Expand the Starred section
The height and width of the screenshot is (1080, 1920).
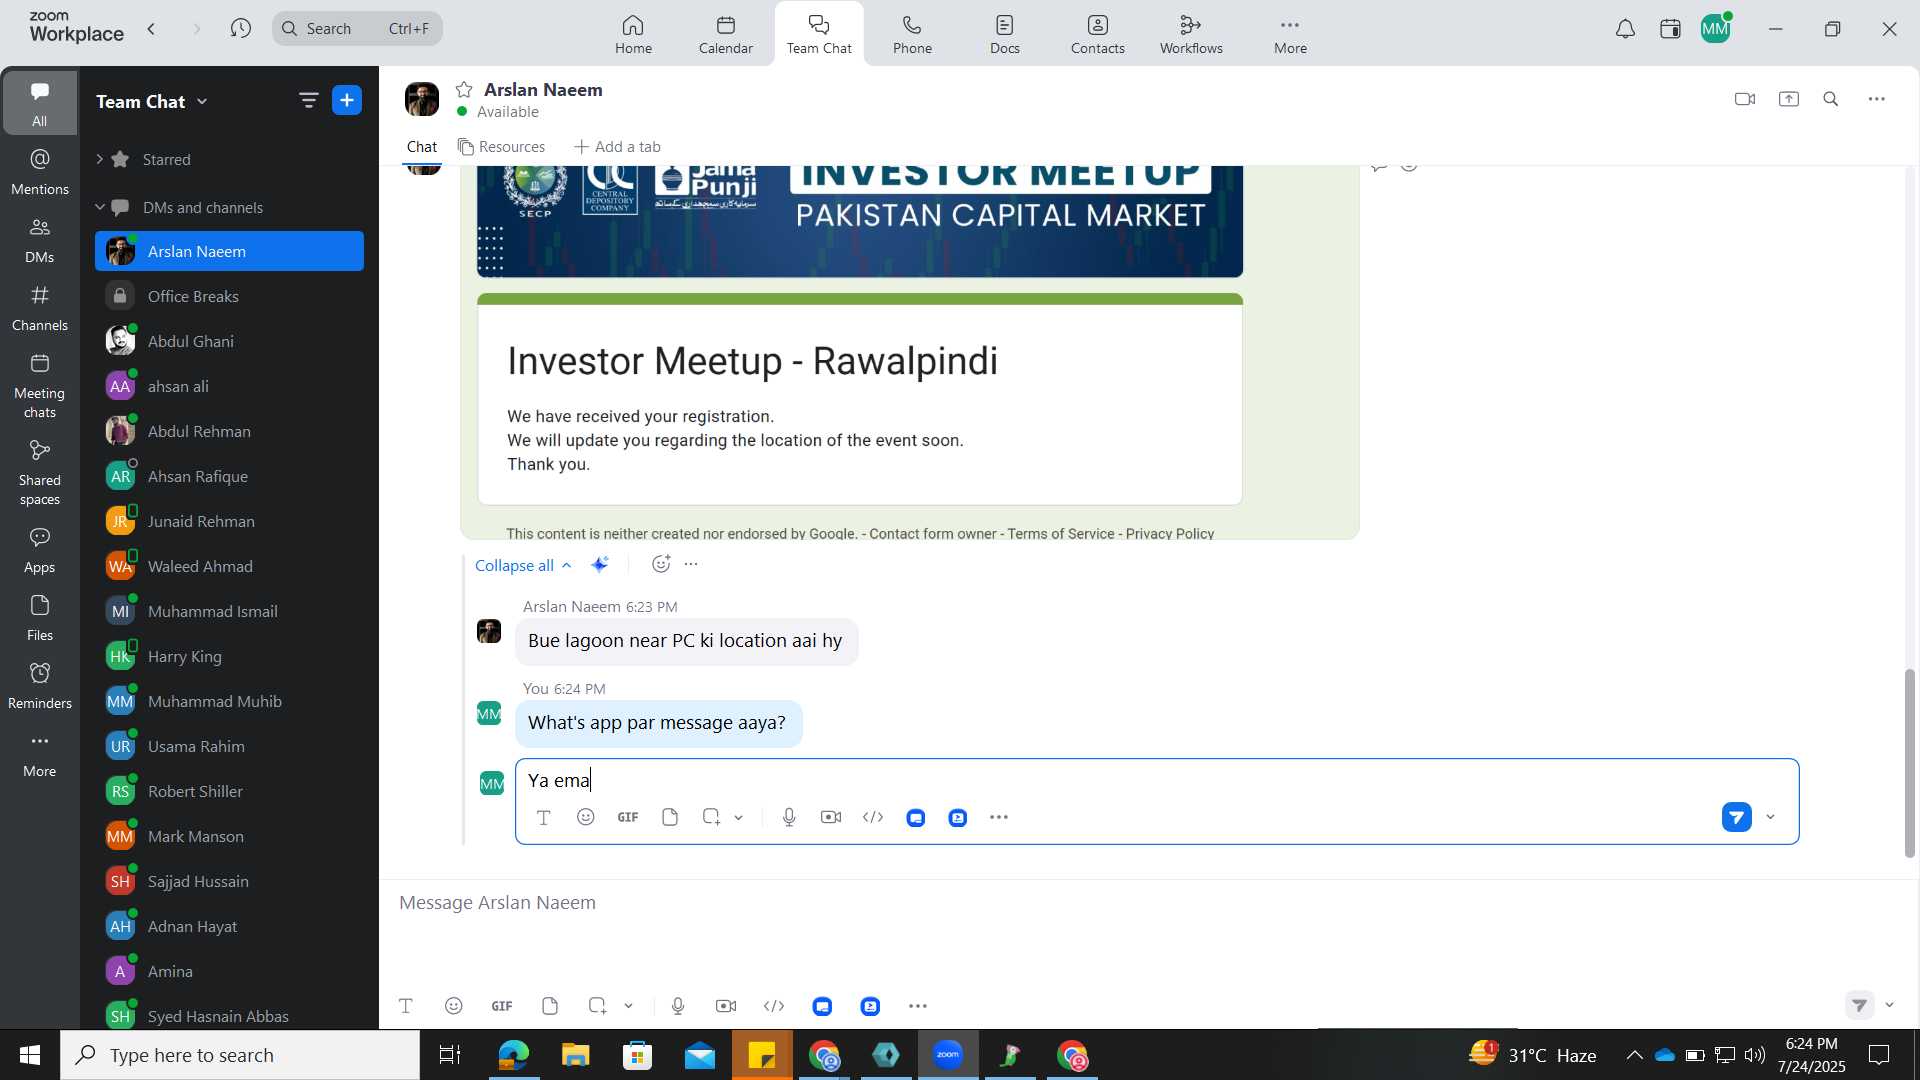99,159
